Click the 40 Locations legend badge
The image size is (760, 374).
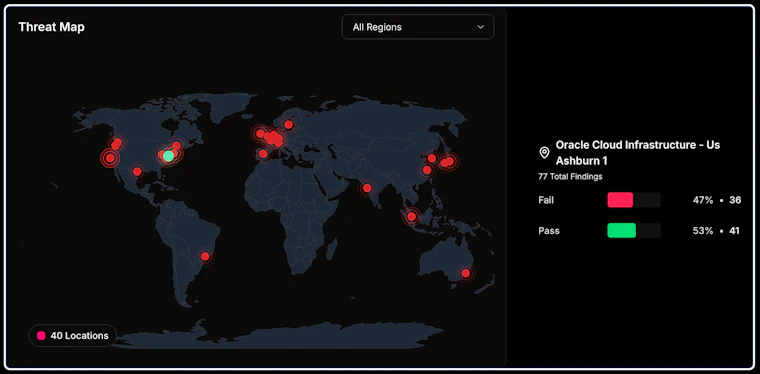point(73,335)
